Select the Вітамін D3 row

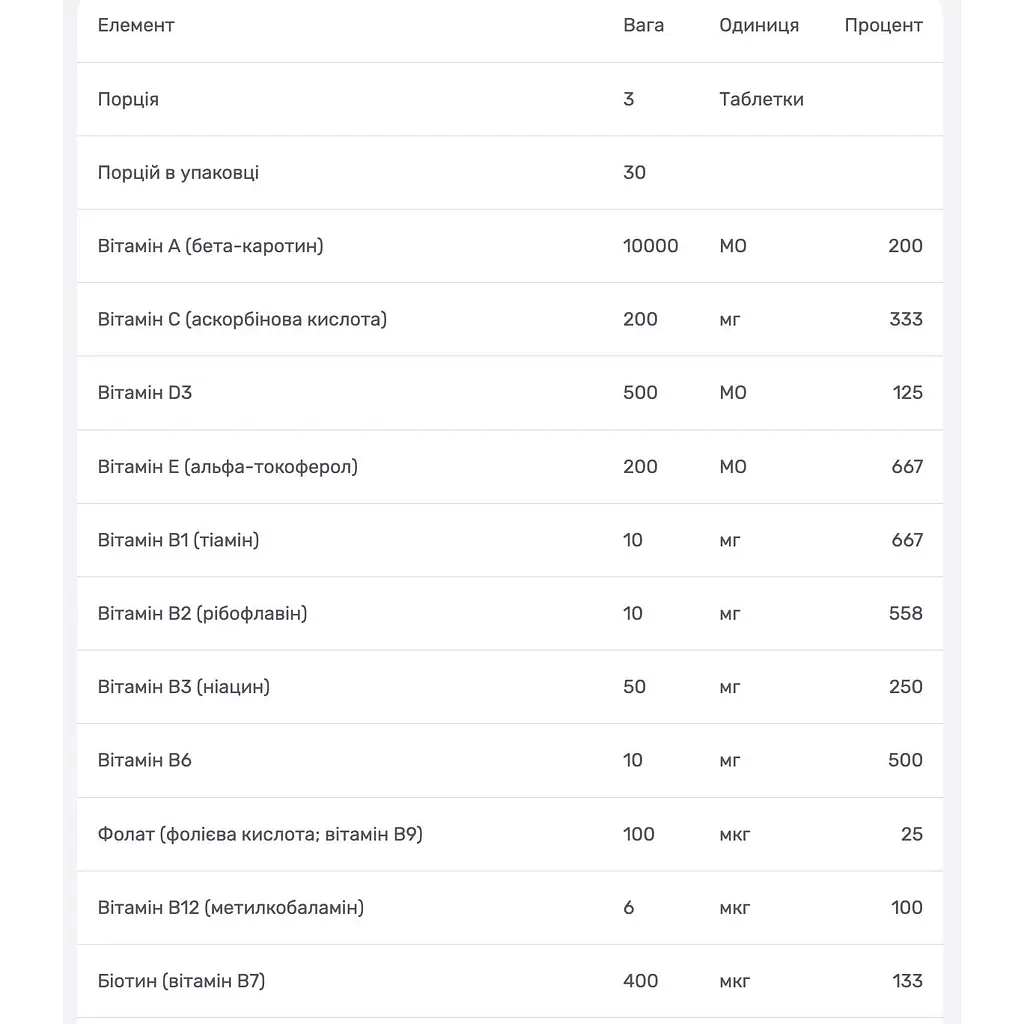[510, 393]
